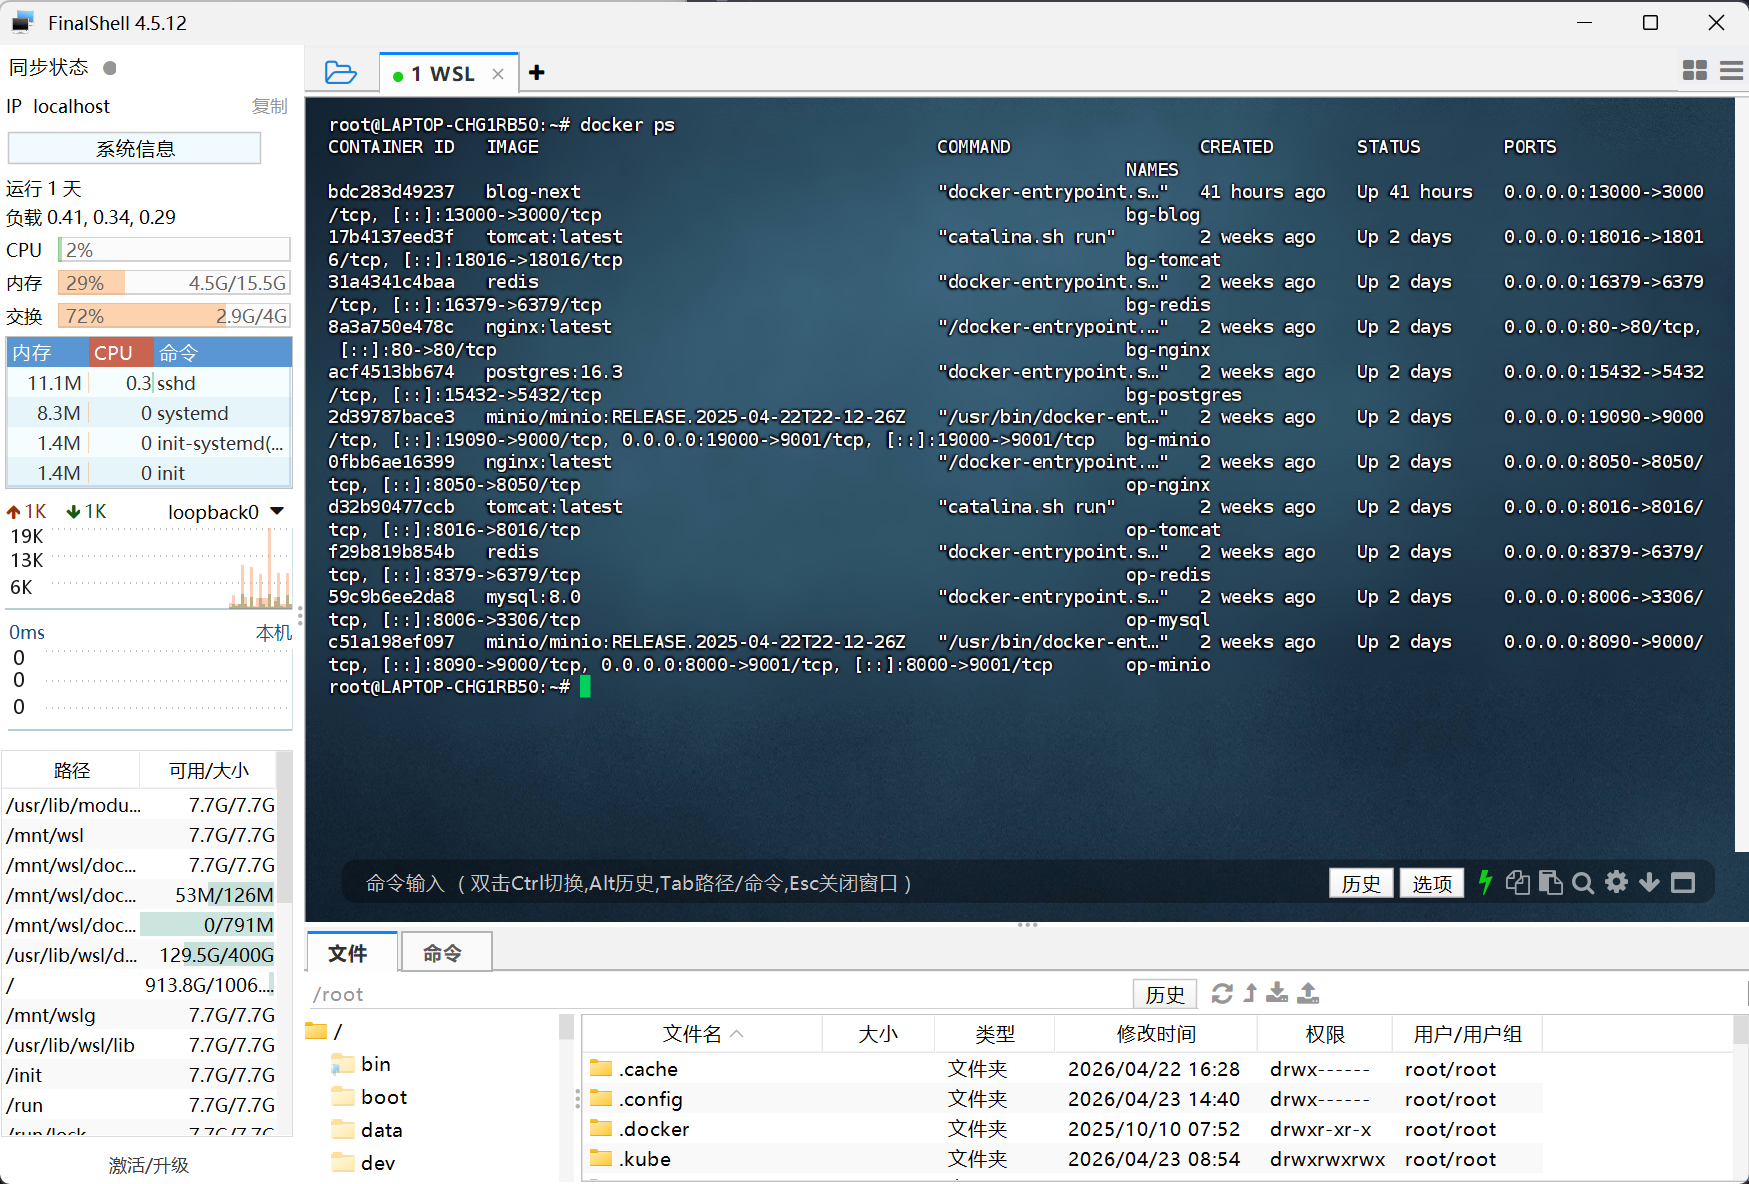Sort files by 类型 column header
The height and width of the screenshot is (1184, 1749).
click(x=994, y=1034)
